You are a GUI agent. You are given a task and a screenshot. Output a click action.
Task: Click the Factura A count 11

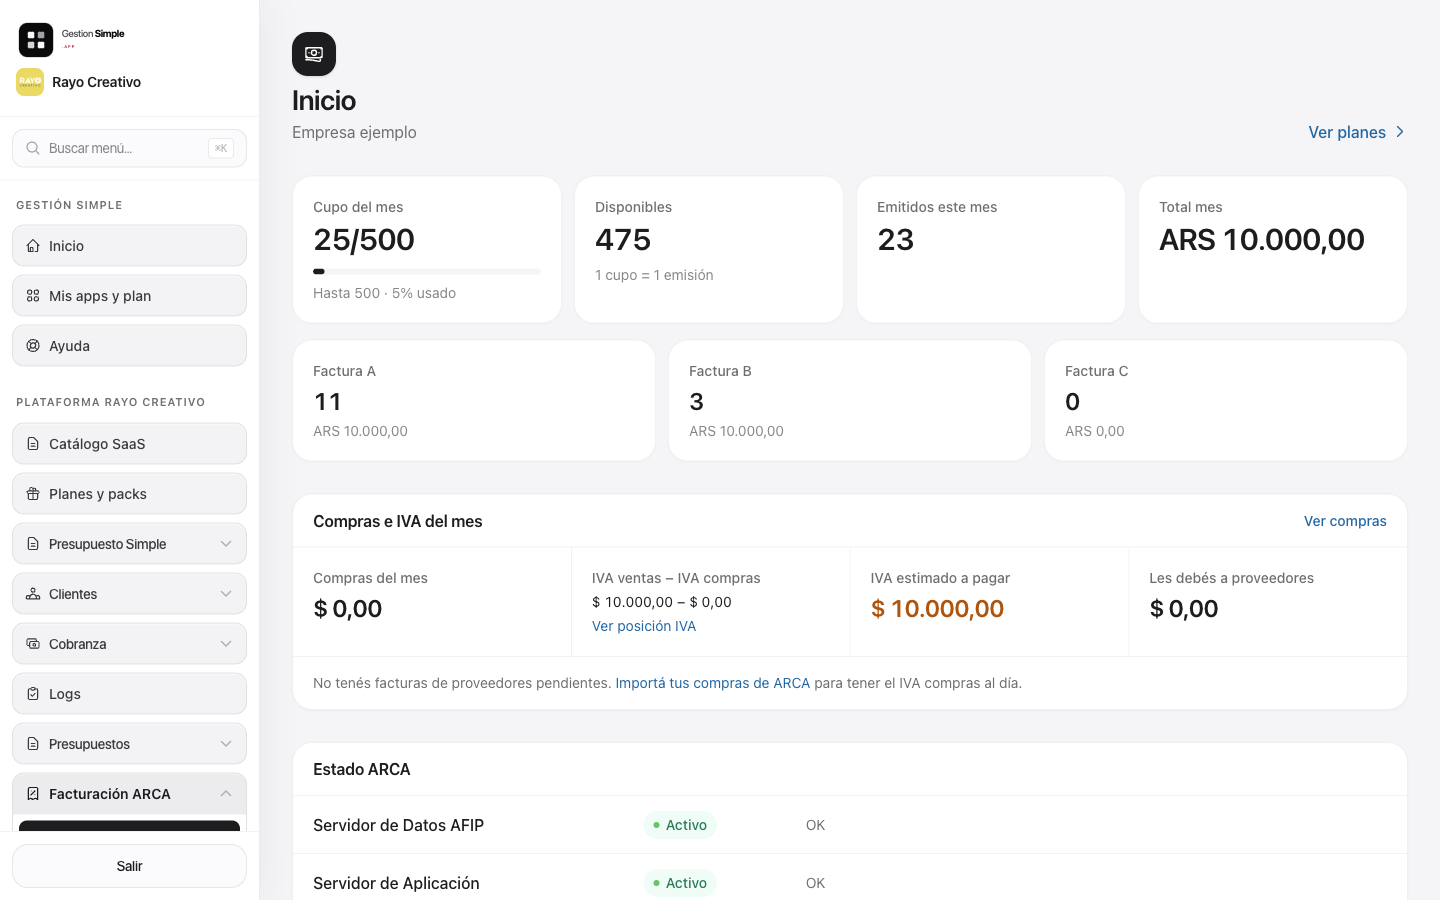[x=328, y=402]
